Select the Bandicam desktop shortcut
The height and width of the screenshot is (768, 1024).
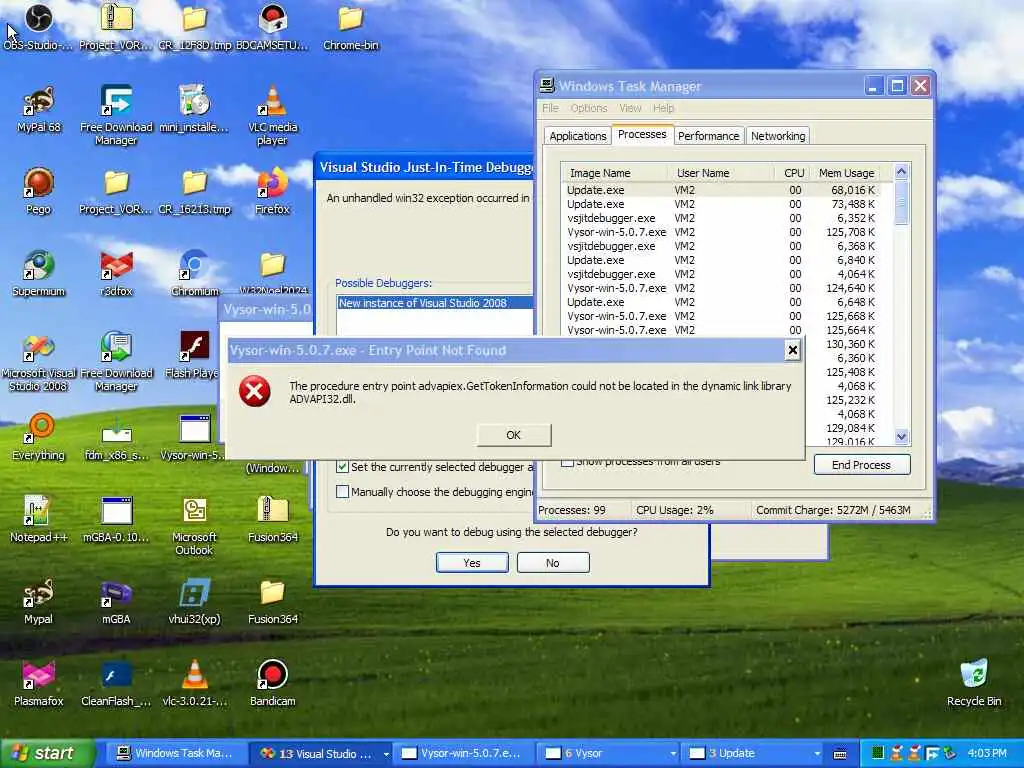272,684
